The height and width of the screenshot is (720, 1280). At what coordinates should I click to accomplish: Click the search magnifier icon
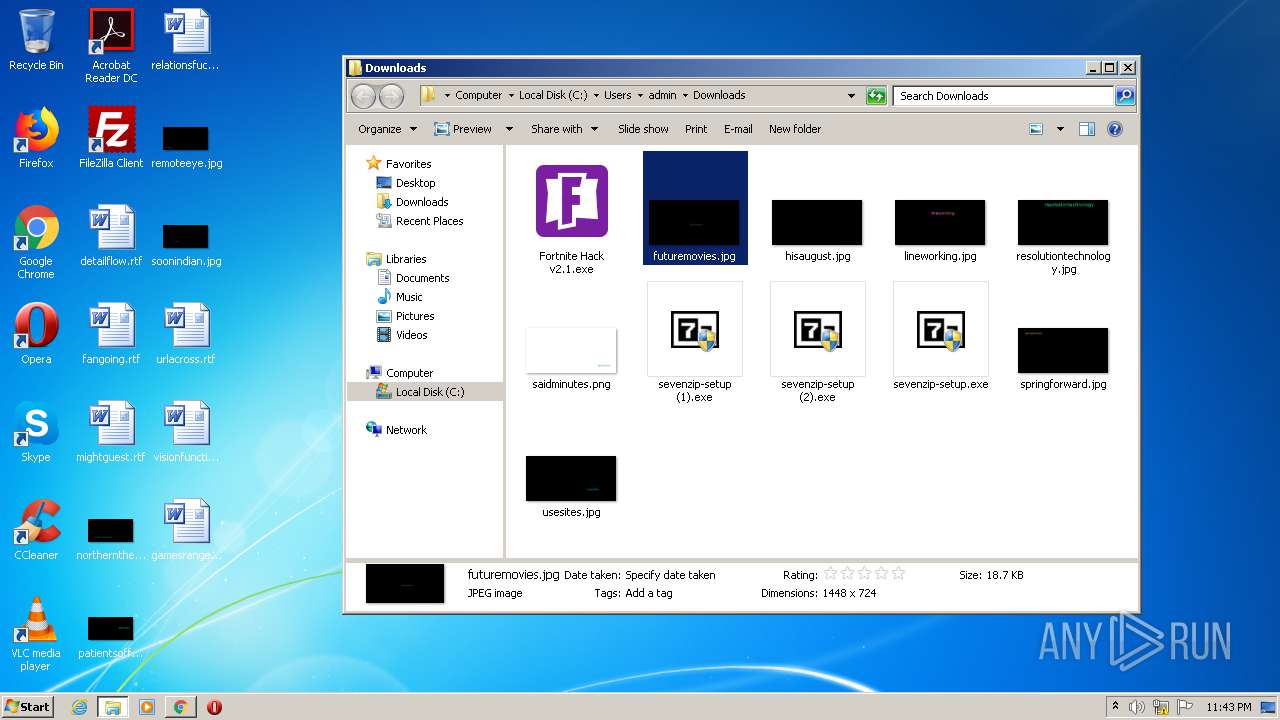point(1125,96)
